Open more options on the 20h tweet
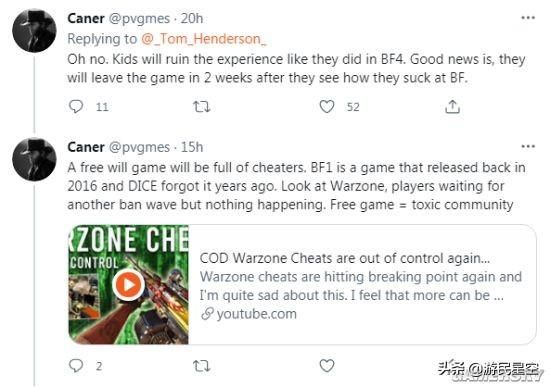The height and width of the screenshot is (387, 550). point(528,18)
